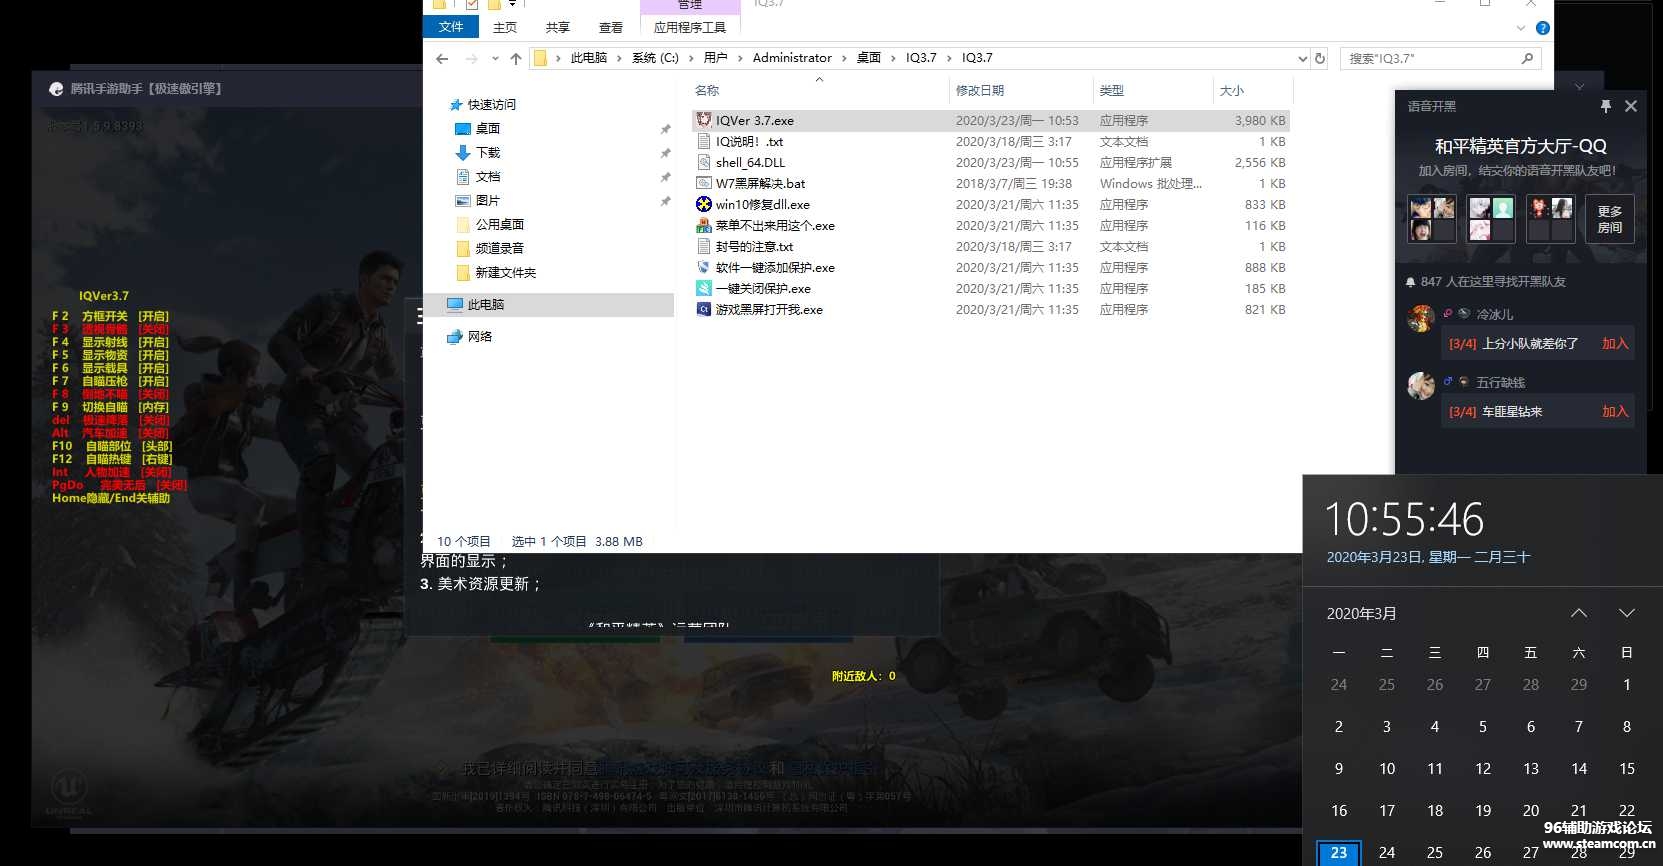Select the 菜单不出来用这个.exe icon
This screenshot has width=1663, height=866.
pyautogui.click(x=704, y=225)
